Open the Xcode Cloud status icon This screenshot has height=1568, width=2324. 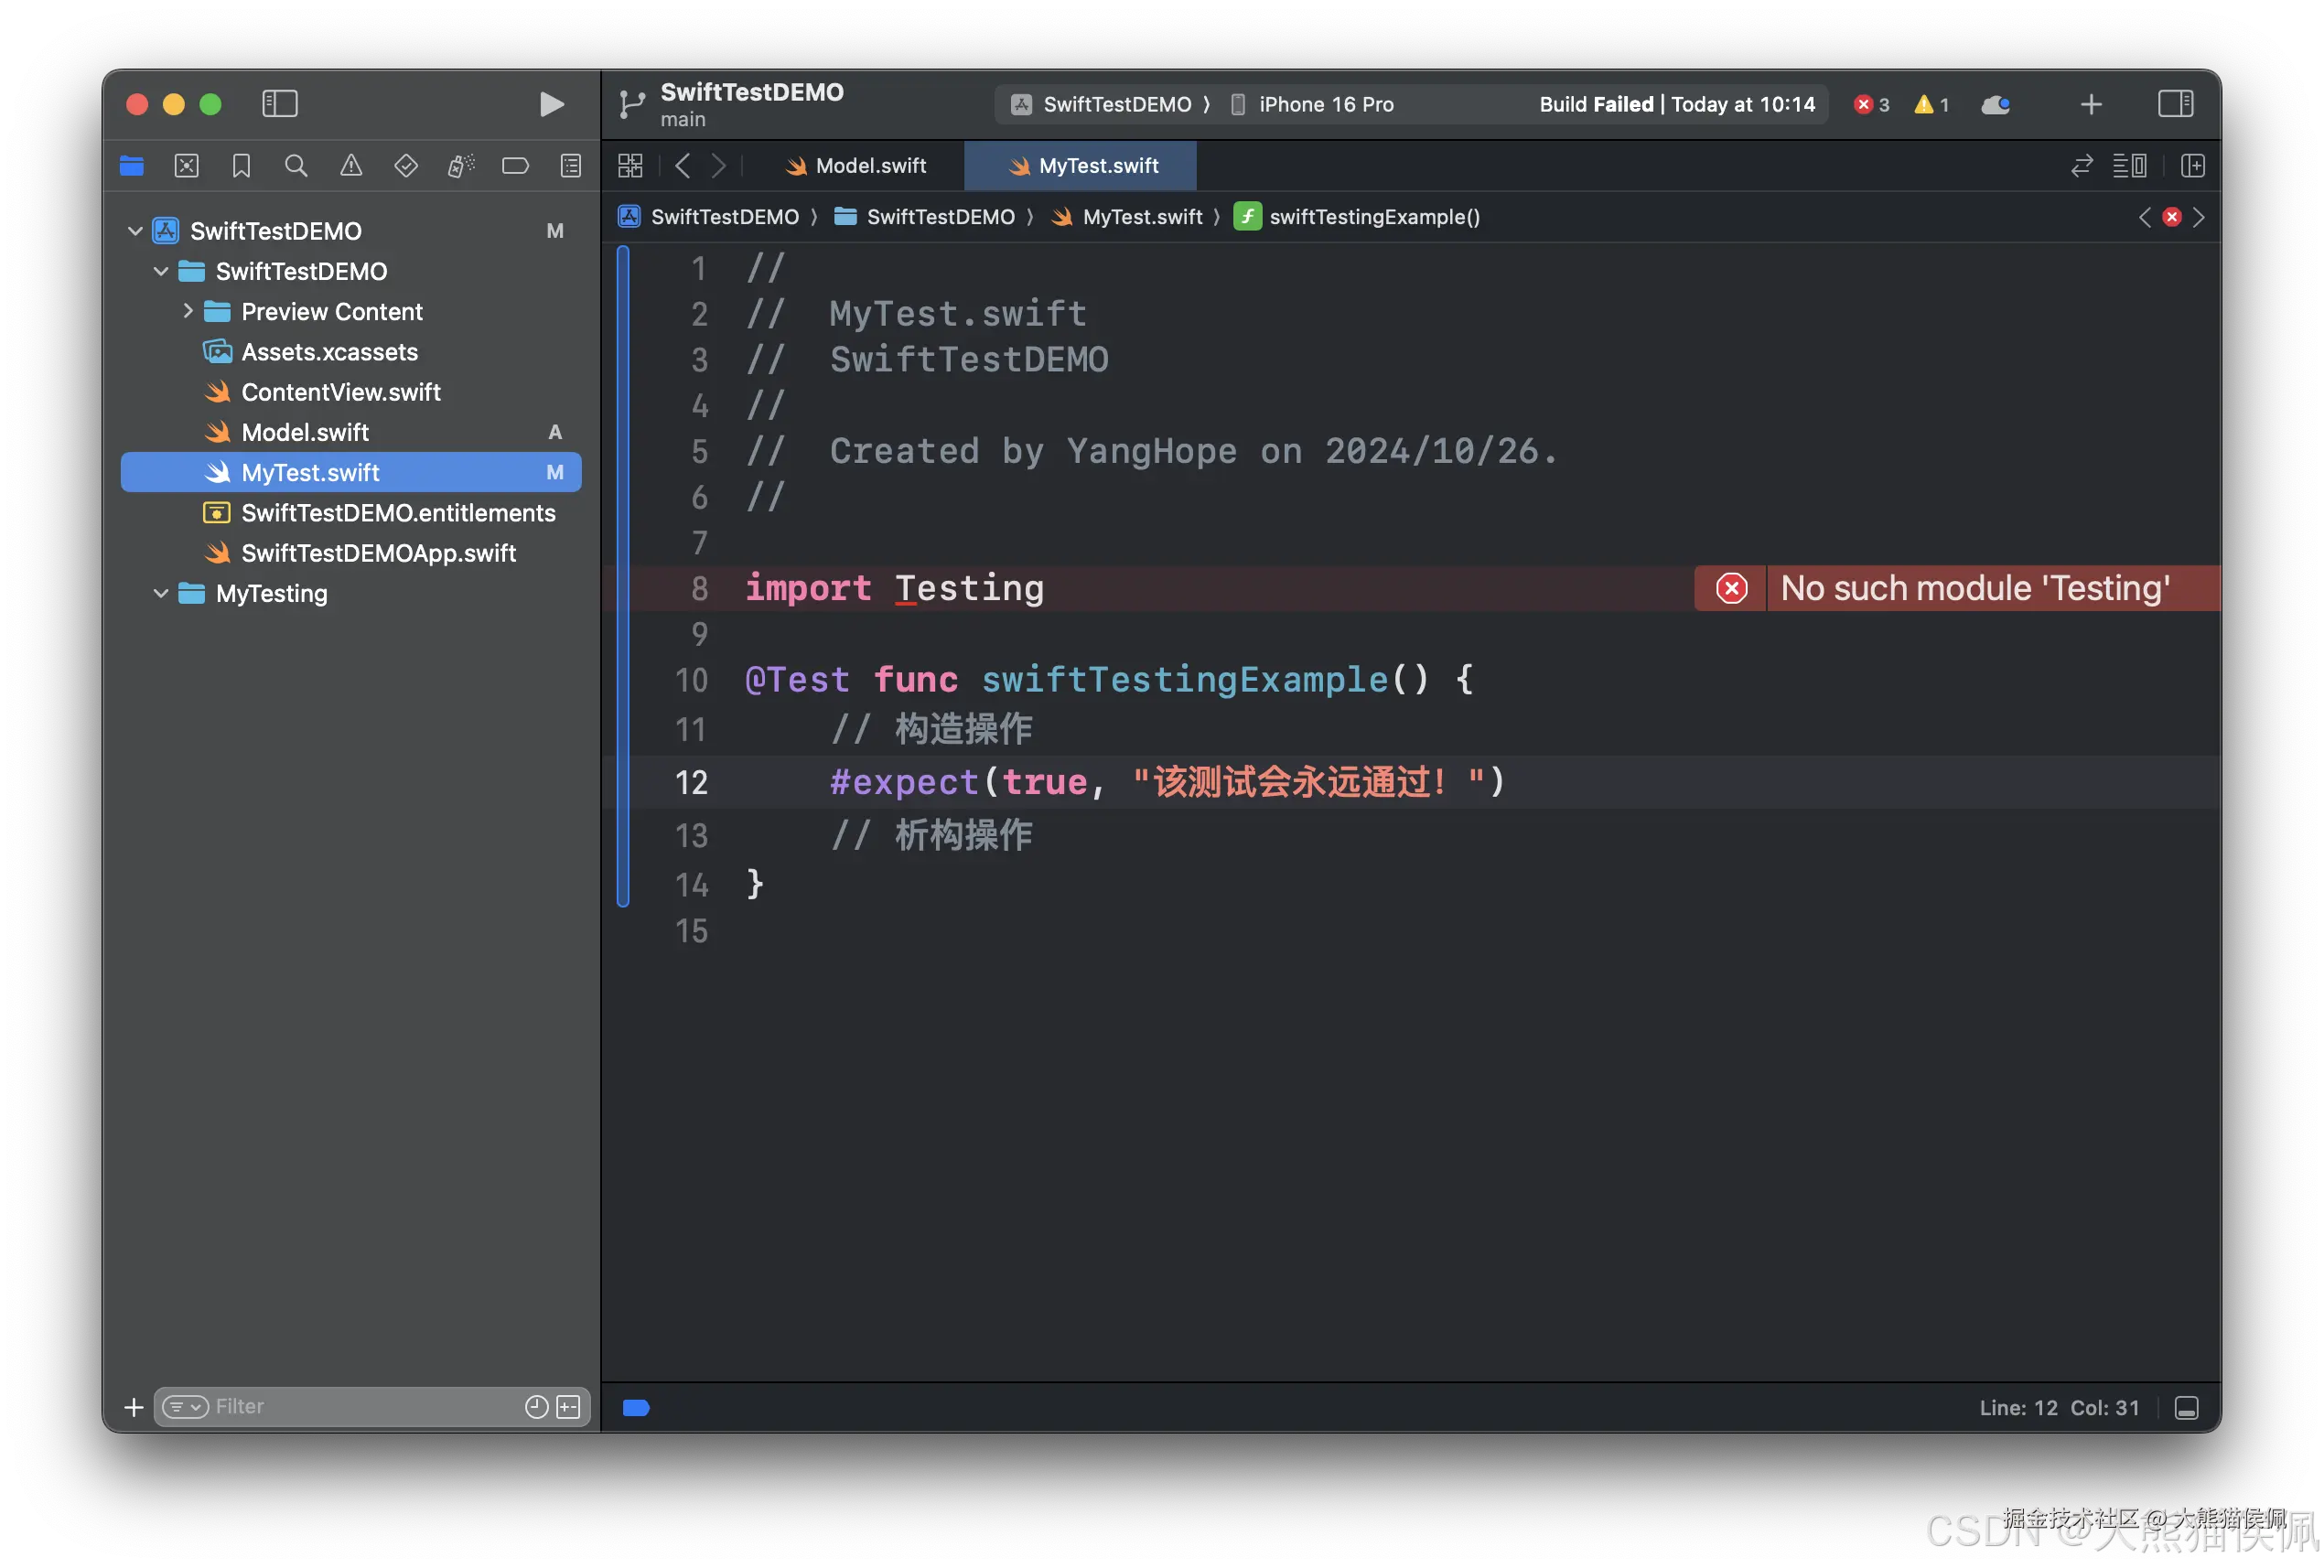[x=1995, y=105]
